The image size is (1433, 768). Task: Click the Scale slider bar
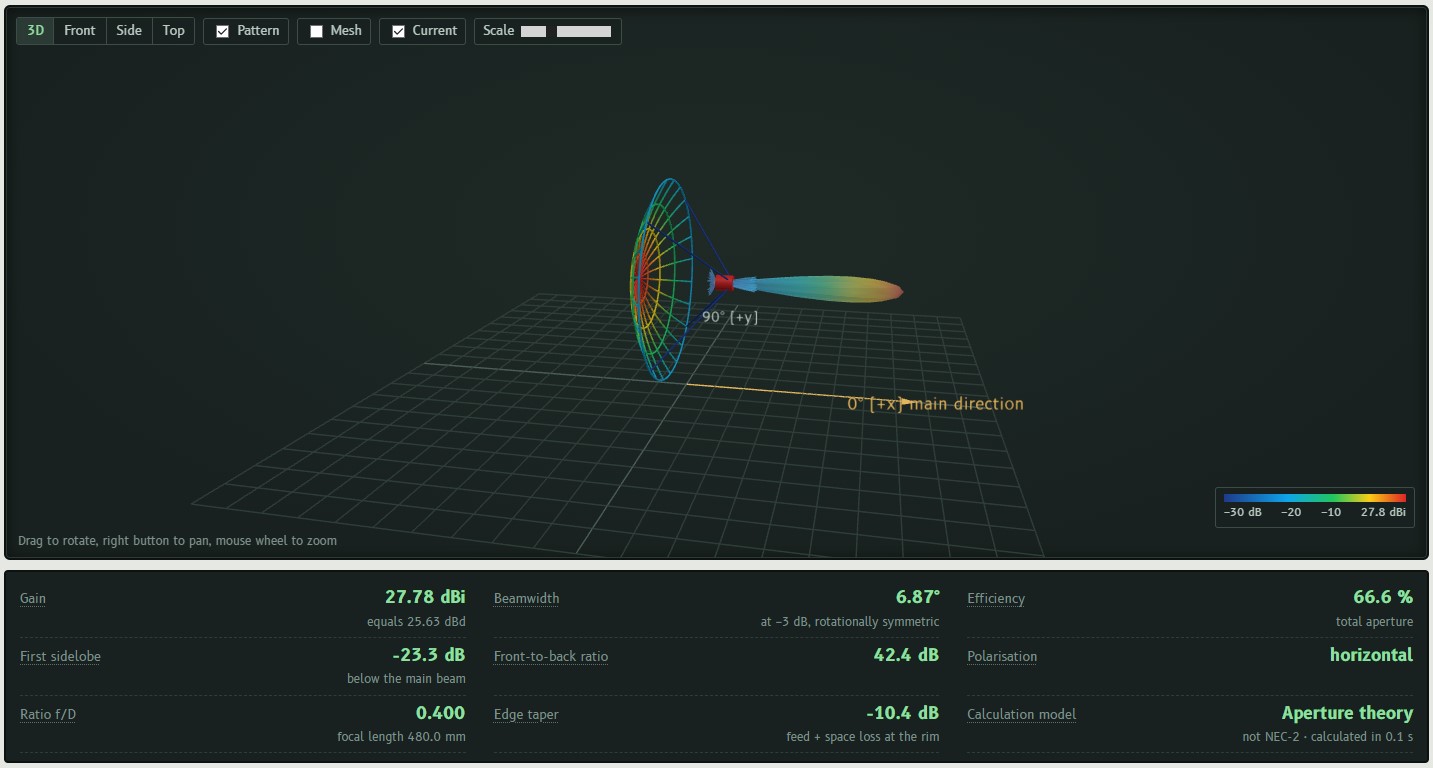pos(566,32)
